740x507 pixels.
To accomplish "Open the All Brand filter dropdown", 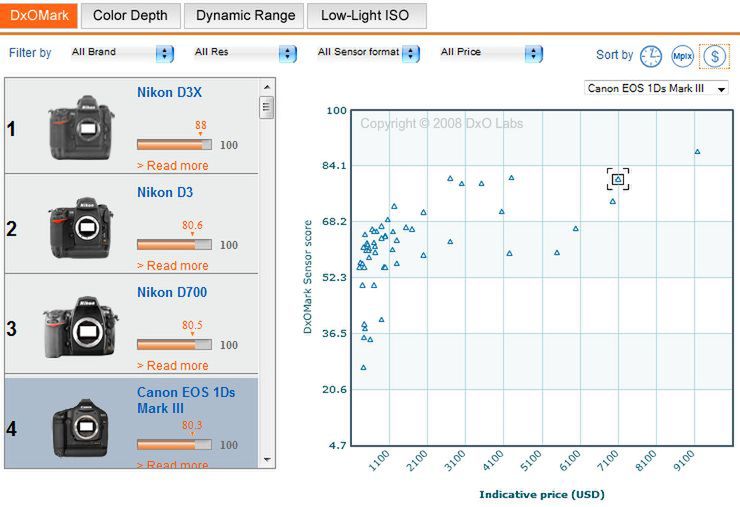I will 122,53.
